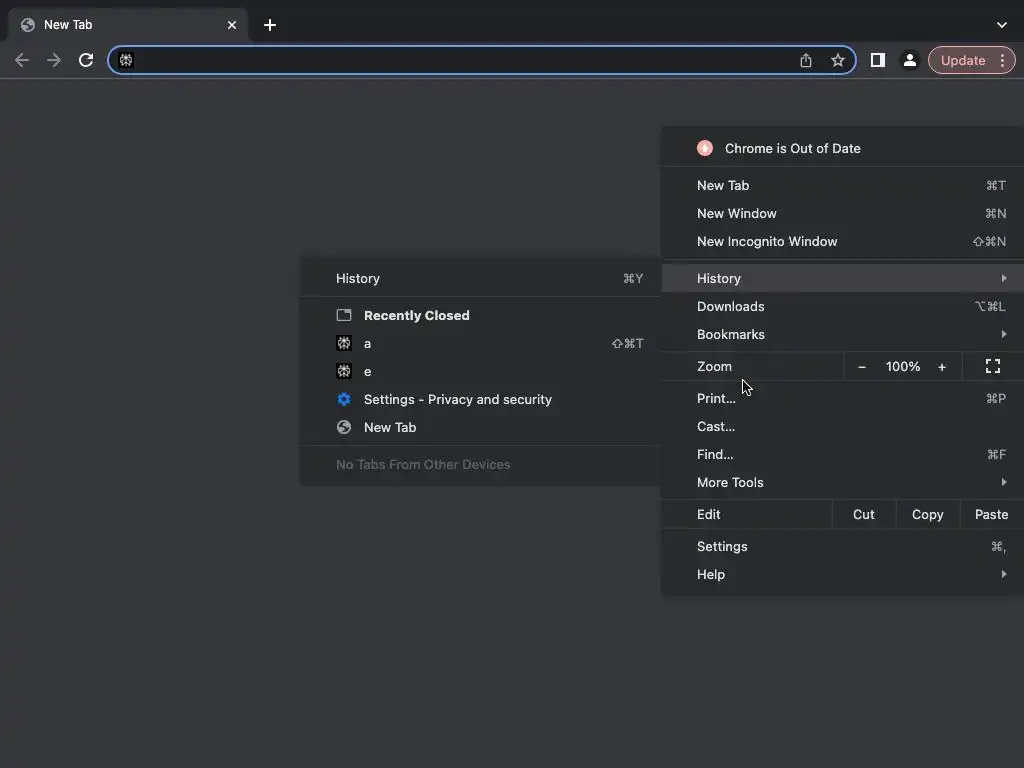Choose New Tab from Chrome menu
This screenshot has width=1024, height=768.
click(x=842, y=185)
